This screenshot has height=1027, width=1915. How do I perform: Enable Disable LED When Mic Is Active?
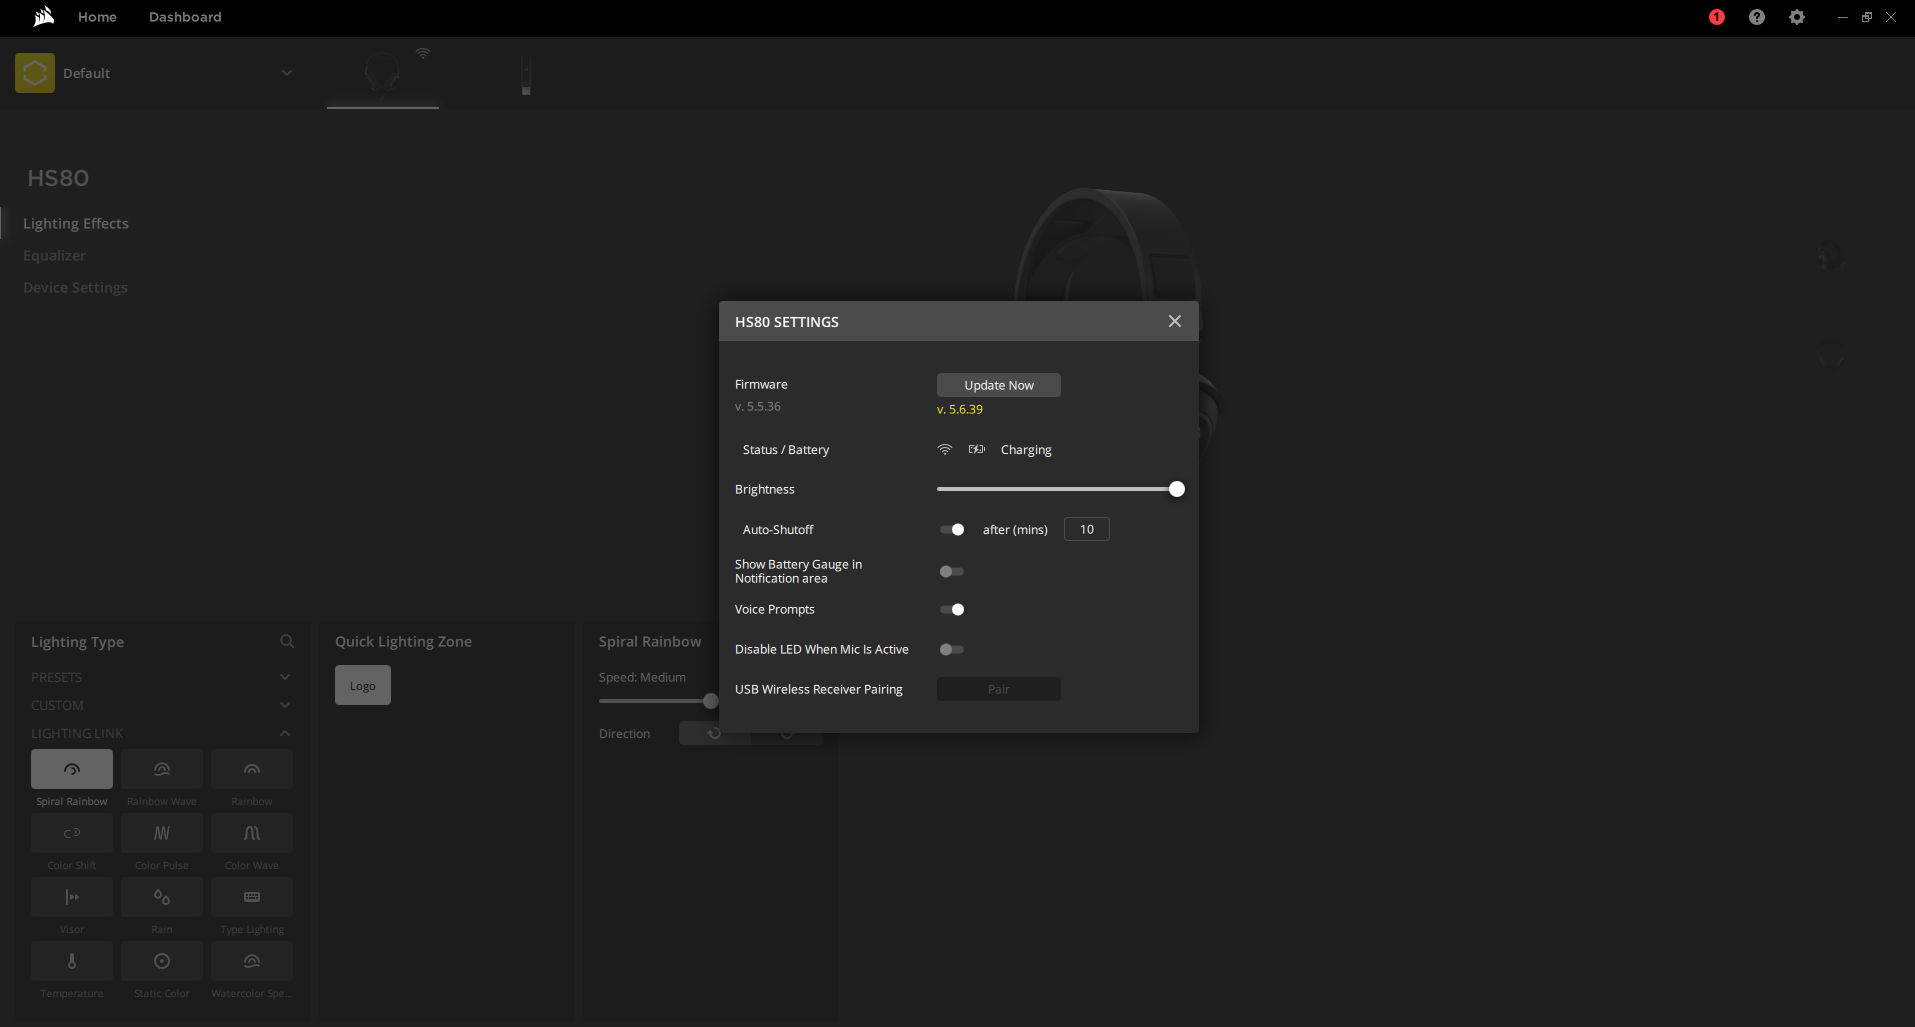[952, 650]
